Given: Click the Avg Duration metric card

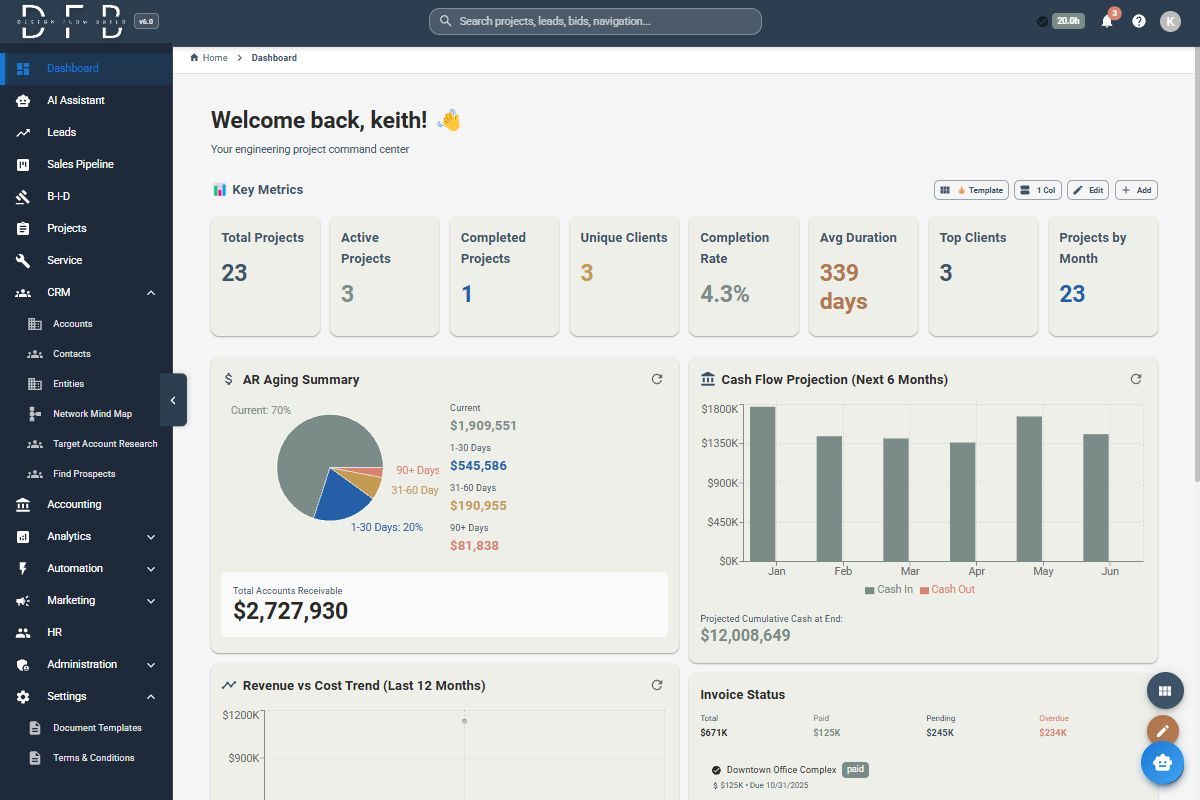Looking at the screenshot, I should click(864, 276).
